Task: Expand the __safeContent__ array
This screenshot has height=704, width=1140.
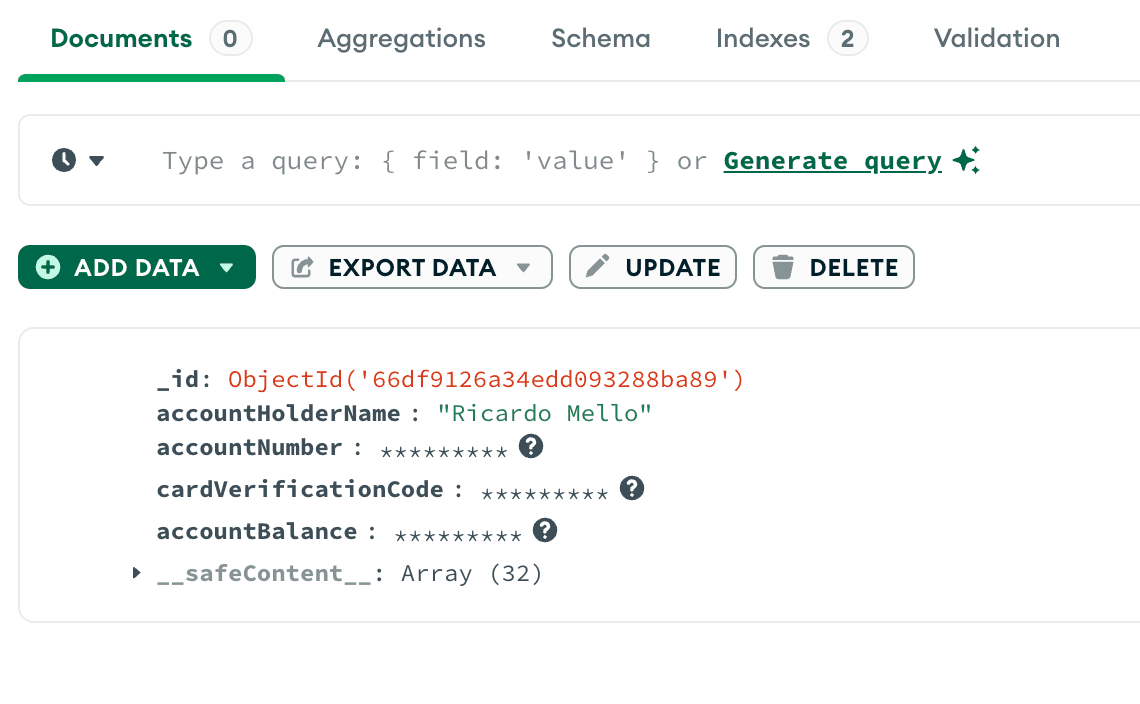Action: pos(137,573)
